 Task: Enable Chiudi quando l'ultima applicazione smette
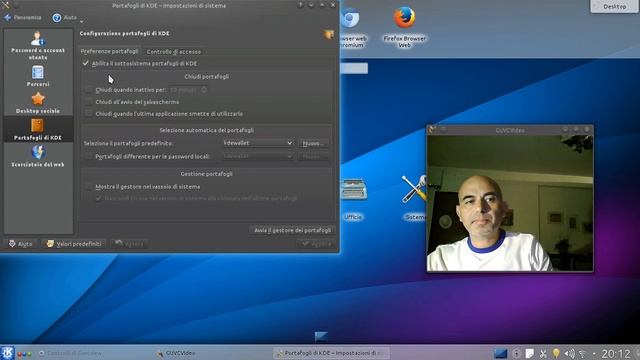[x=89, y=113]
